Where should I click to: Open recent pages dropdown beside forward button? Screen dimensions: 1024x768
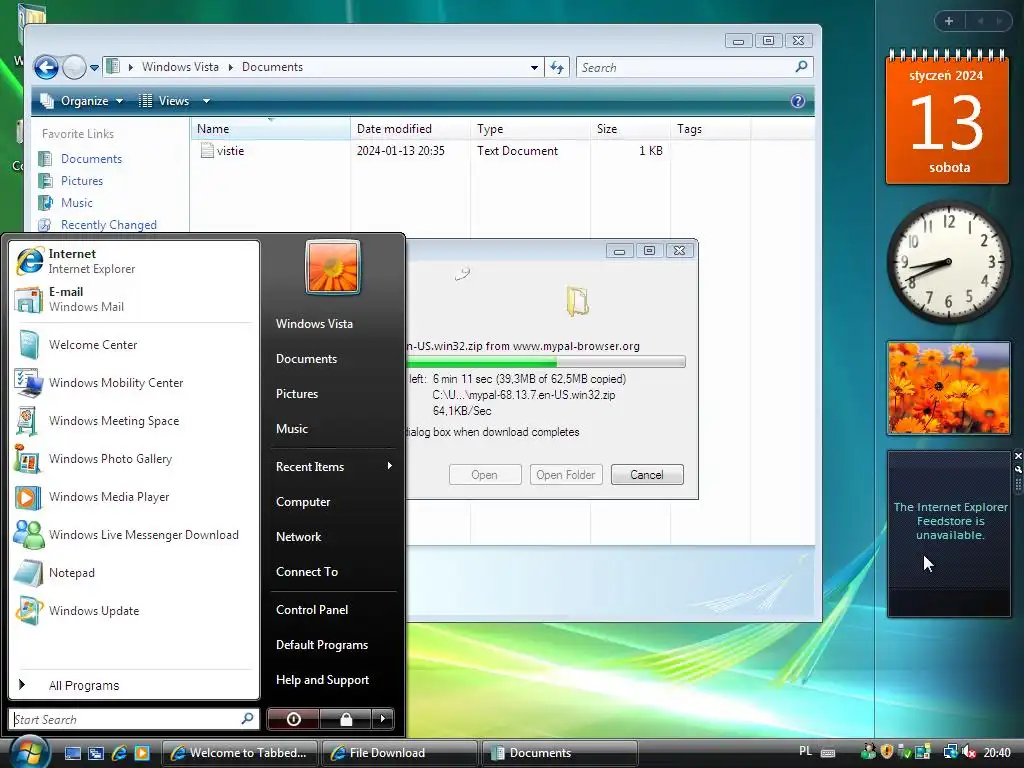pos(95,68)
